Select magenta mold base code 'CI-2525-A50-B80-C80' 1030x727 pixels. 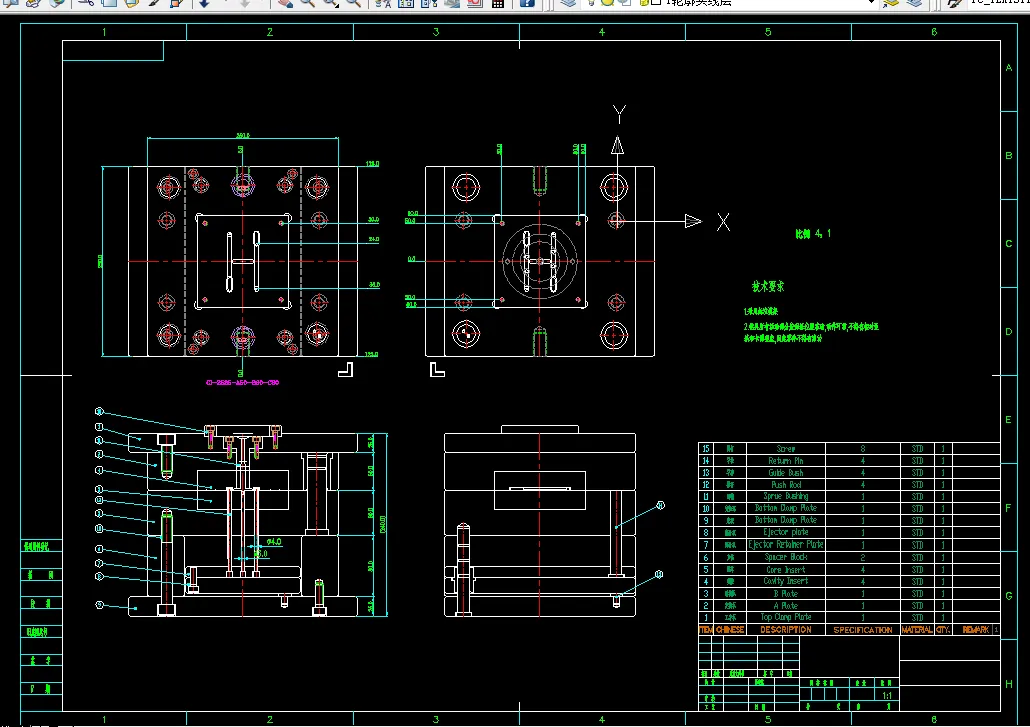click(242, 382)
